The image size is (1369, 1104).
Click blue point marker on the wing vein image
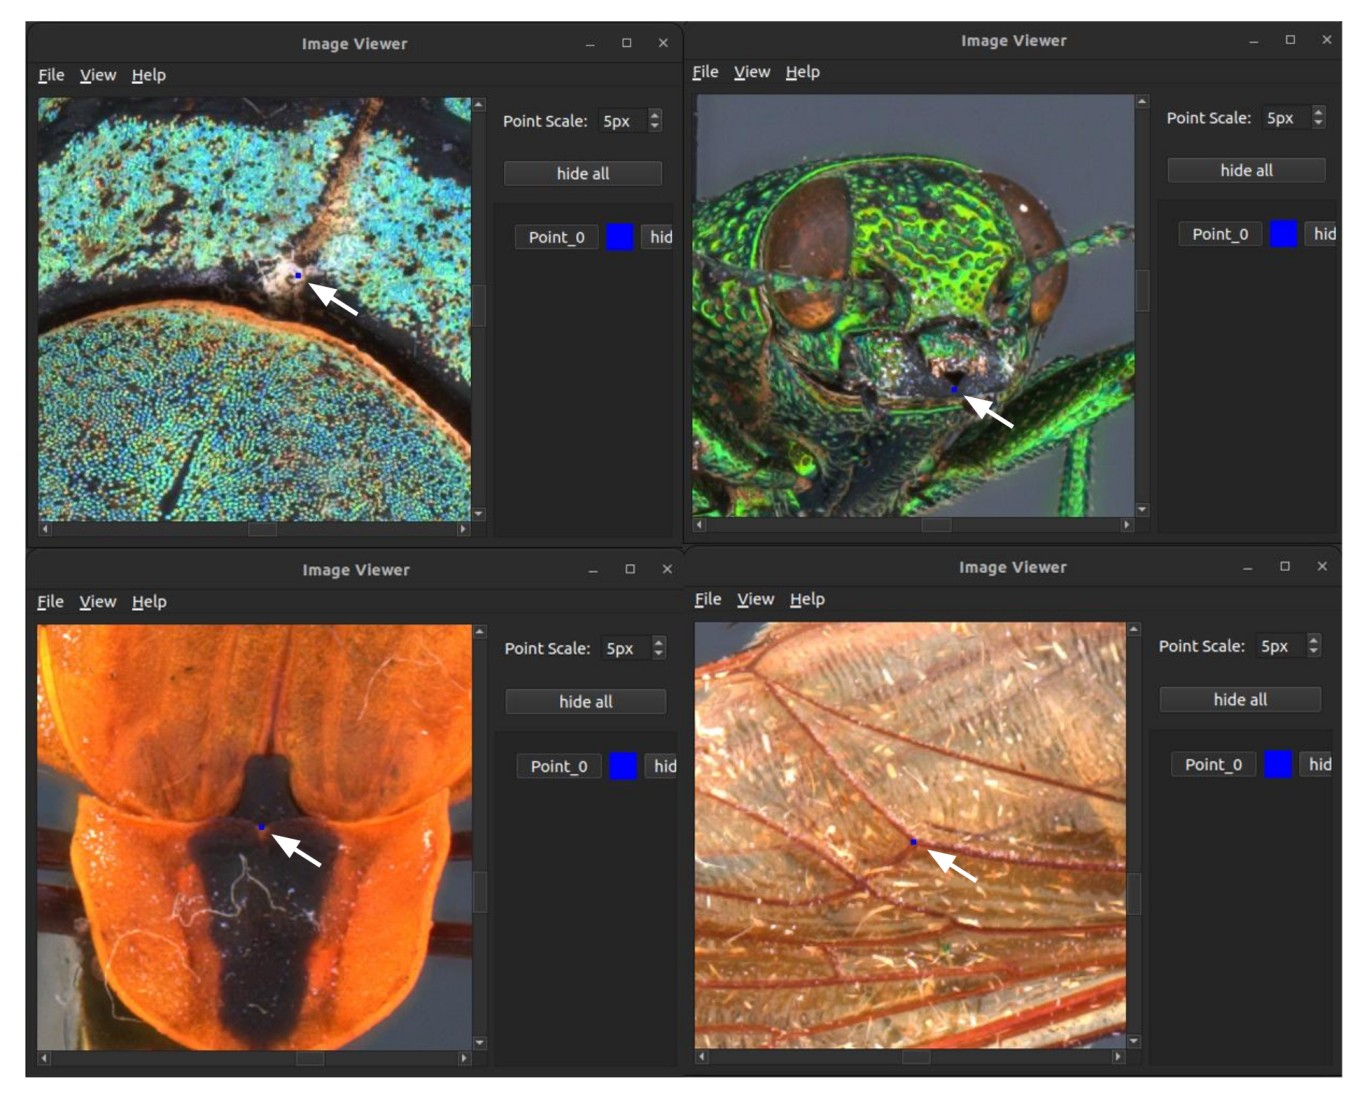tap(913, 842)
